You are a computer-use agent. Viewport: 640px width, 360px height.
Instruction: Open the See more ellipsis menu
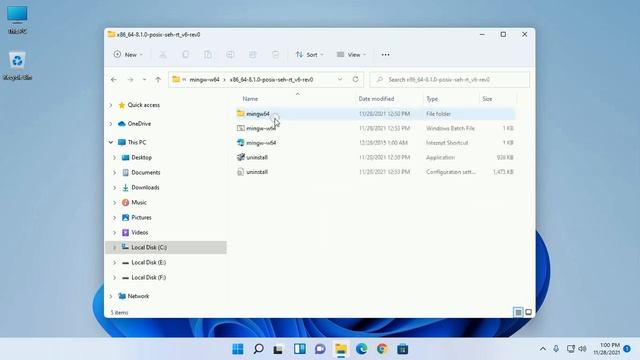tap(385, 55)
